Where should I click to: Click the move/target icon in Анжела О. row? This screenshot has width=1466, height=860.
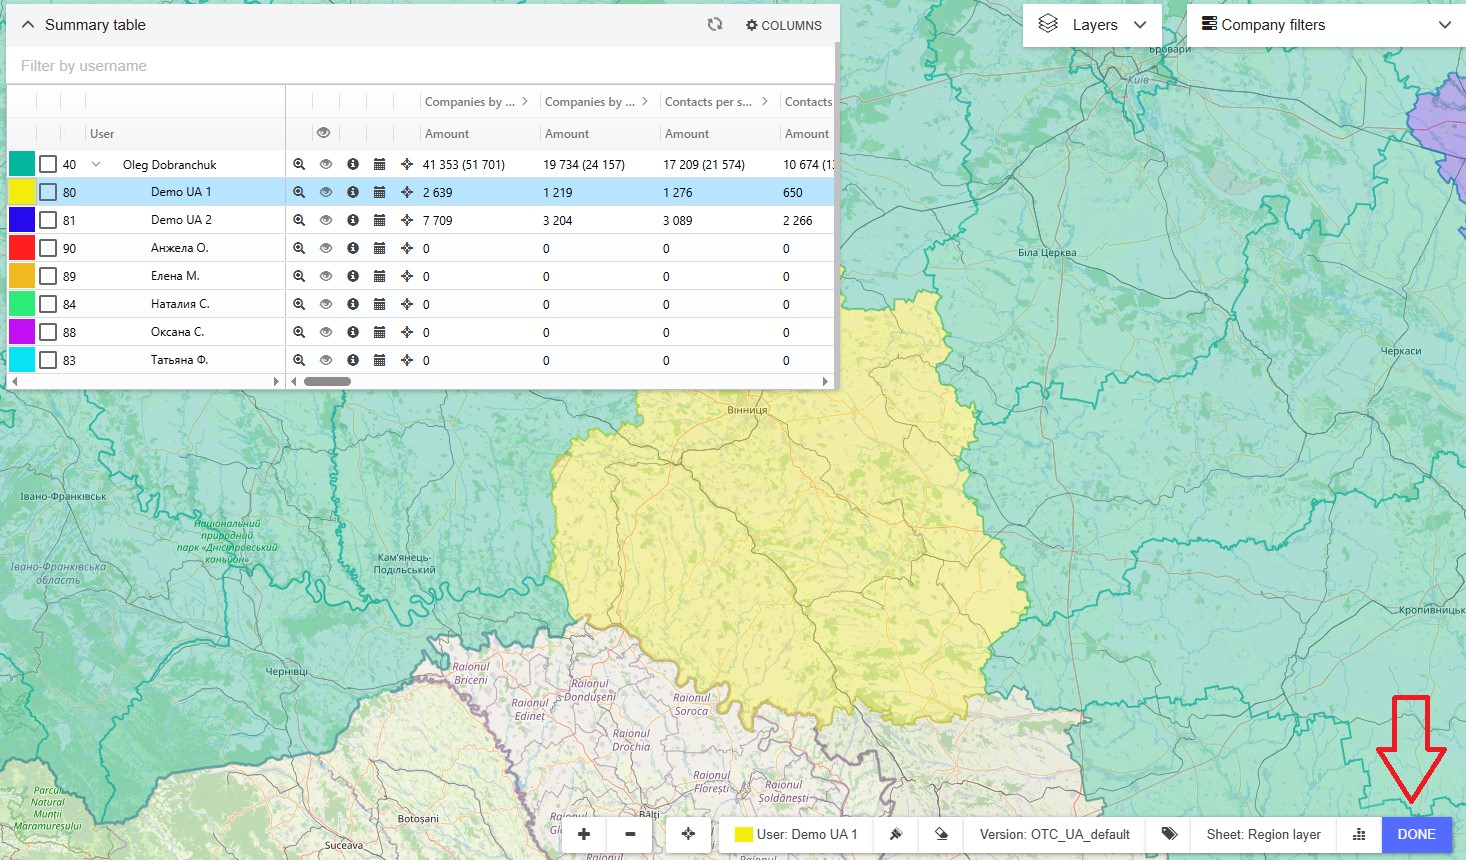(407, 248)
